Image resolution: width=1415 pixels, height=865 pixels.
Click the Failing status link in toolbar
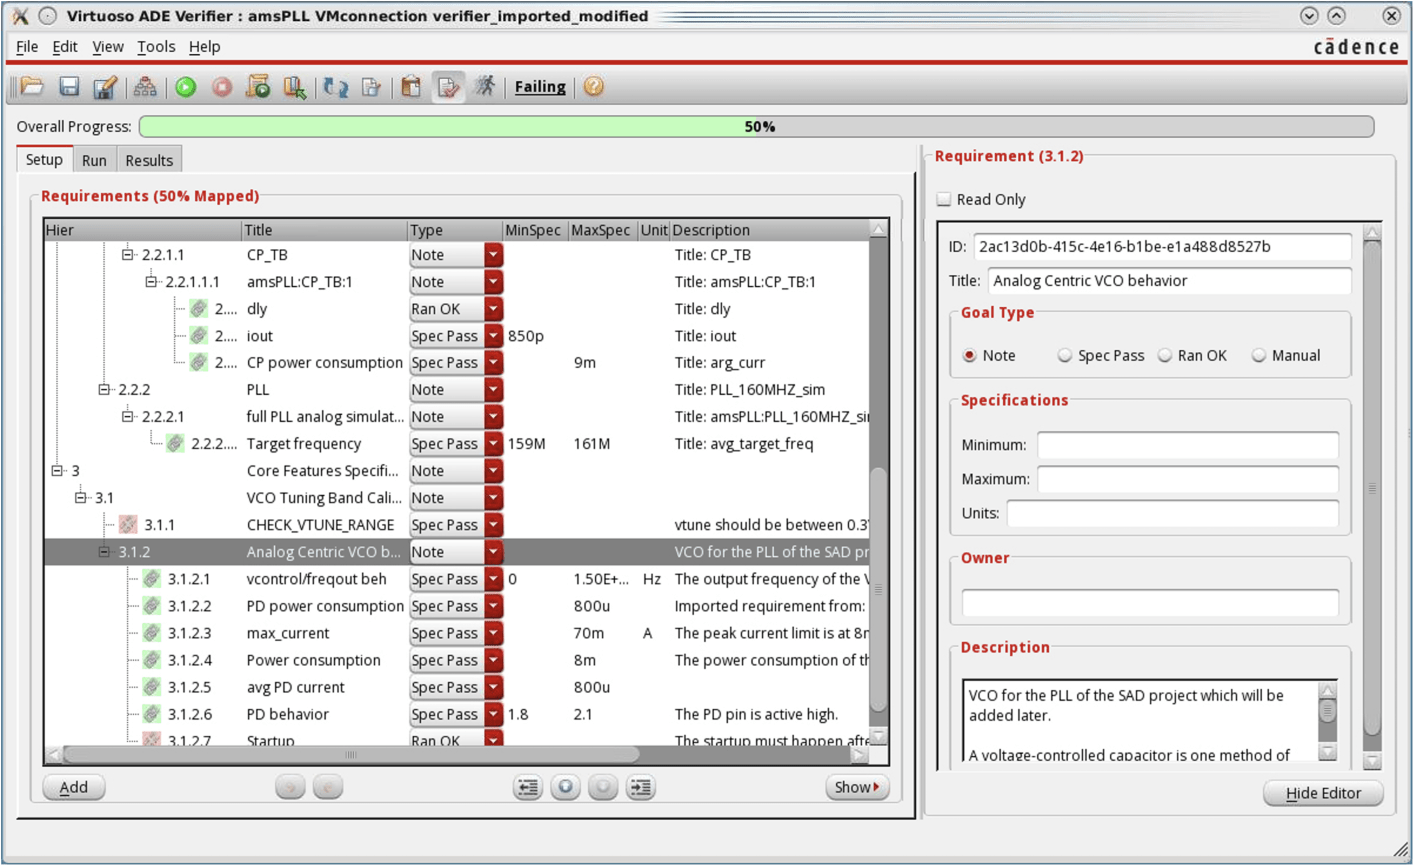click(540, 87)
